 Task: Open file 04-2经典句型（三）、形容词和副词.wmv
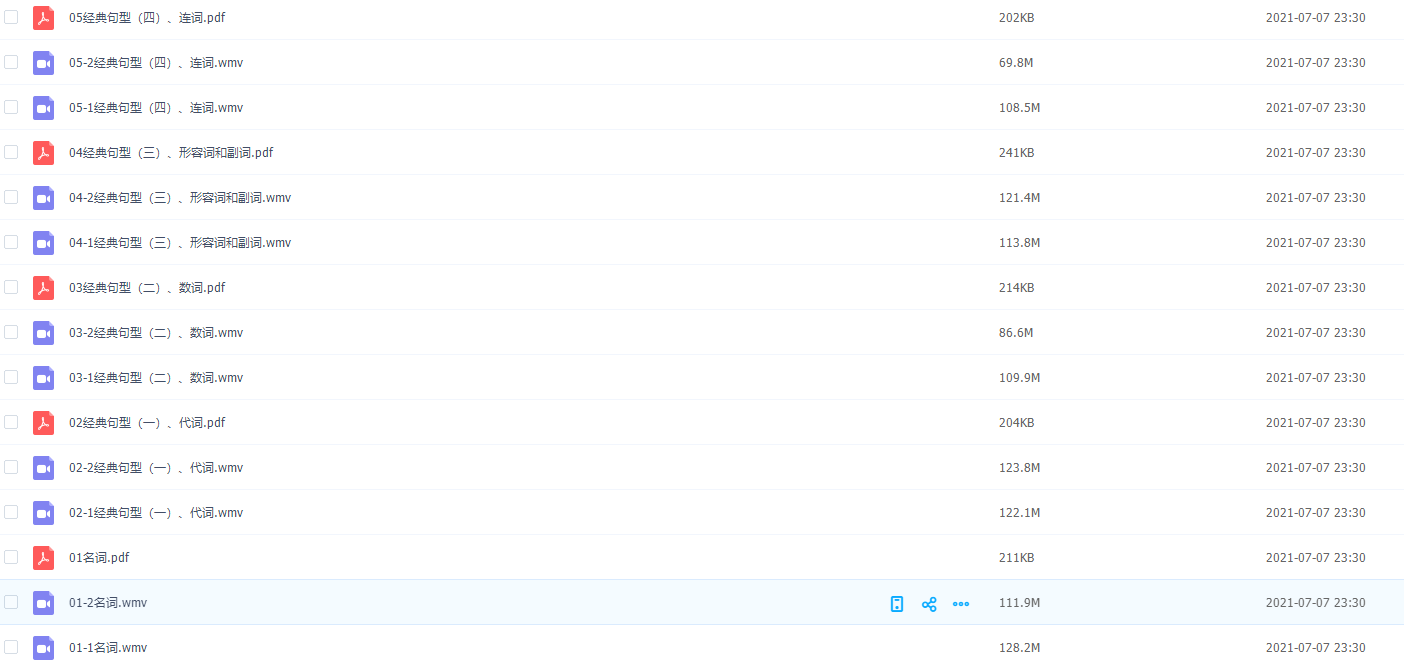(180, 198)
